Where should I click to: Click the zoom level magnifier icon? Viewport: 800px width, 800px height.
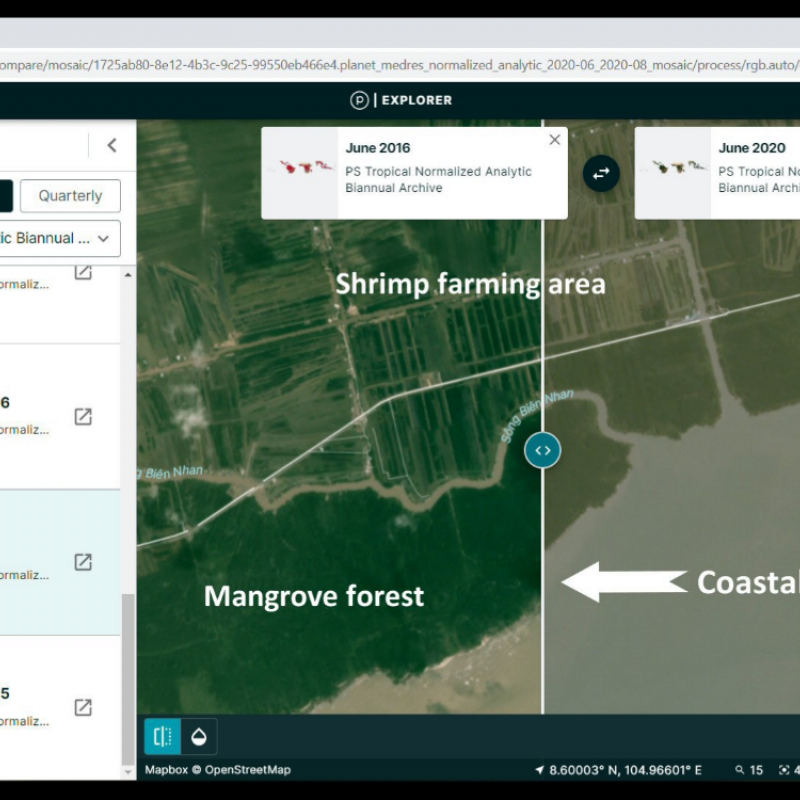pos(739,770)
